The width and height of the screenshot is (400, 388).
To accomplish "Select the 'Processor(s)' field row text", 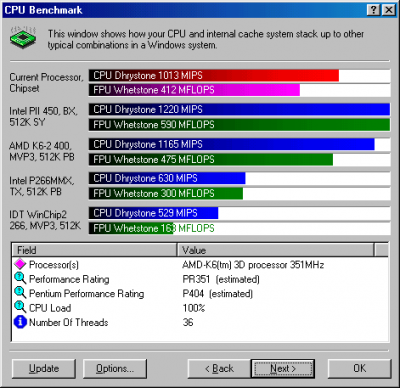I will [54, 265].
